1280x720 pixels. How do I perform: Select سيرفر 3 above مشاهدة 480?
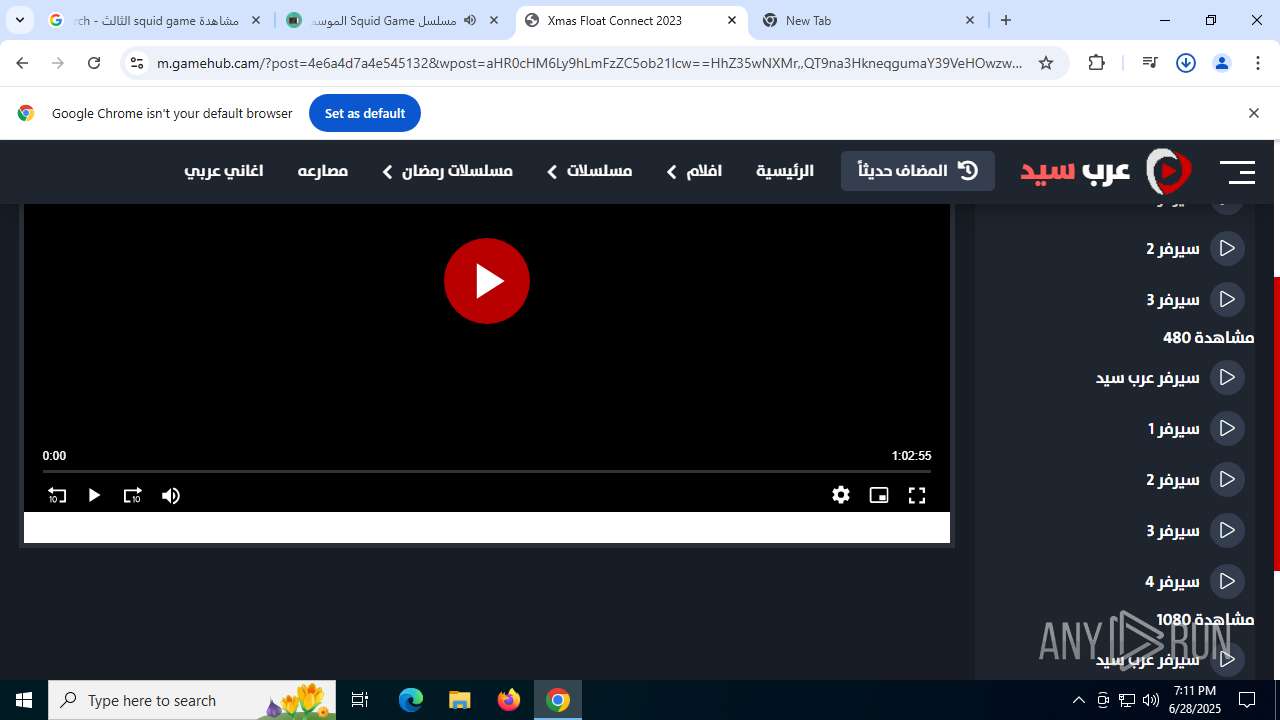1194,299
